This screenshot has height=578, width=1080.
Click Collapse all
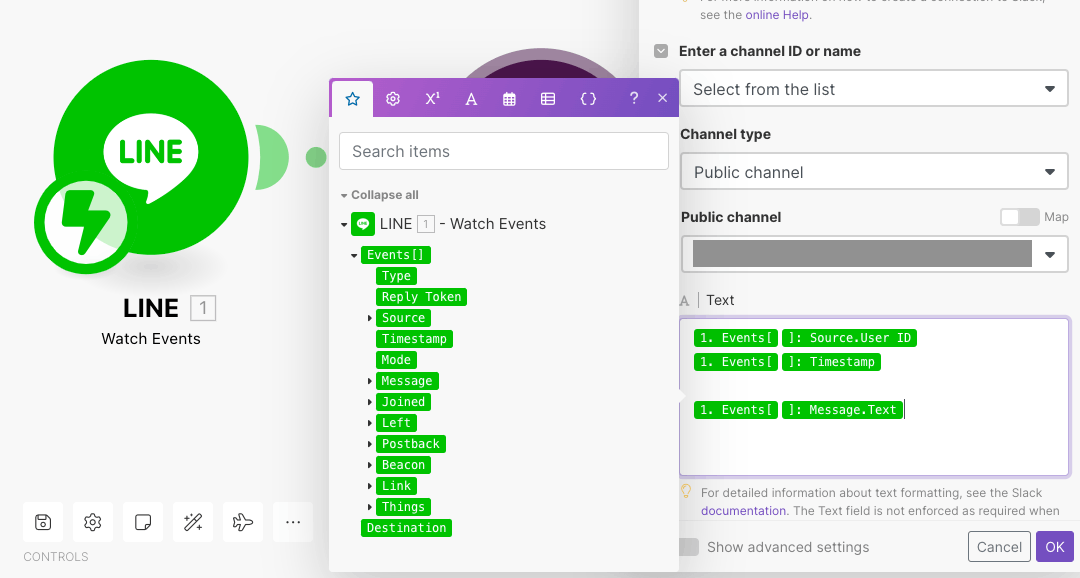tap(384, 195)
